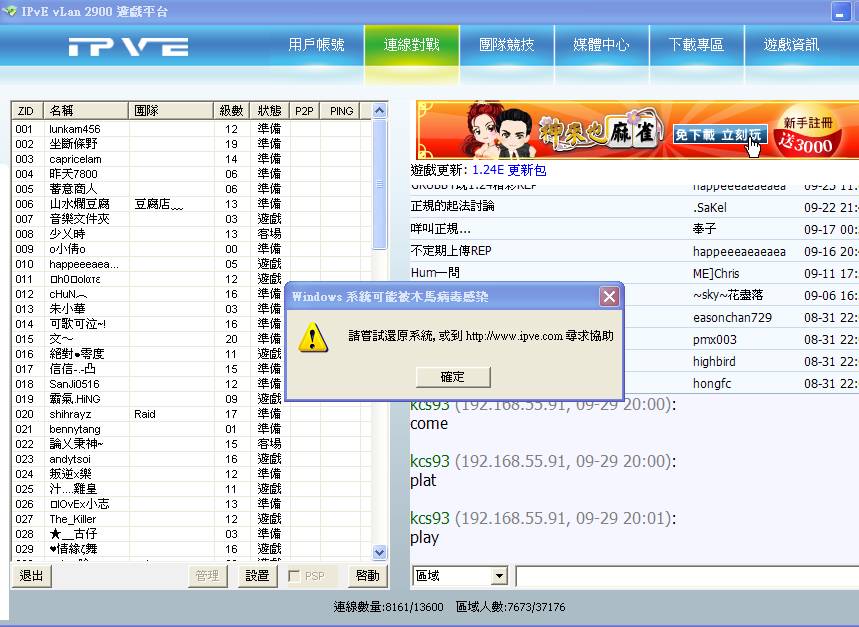Click the 豆腐店 team cell
Image resolution: width=859 pixels, height=627 pixels.
pyautogui.click(x=158, y=204)
